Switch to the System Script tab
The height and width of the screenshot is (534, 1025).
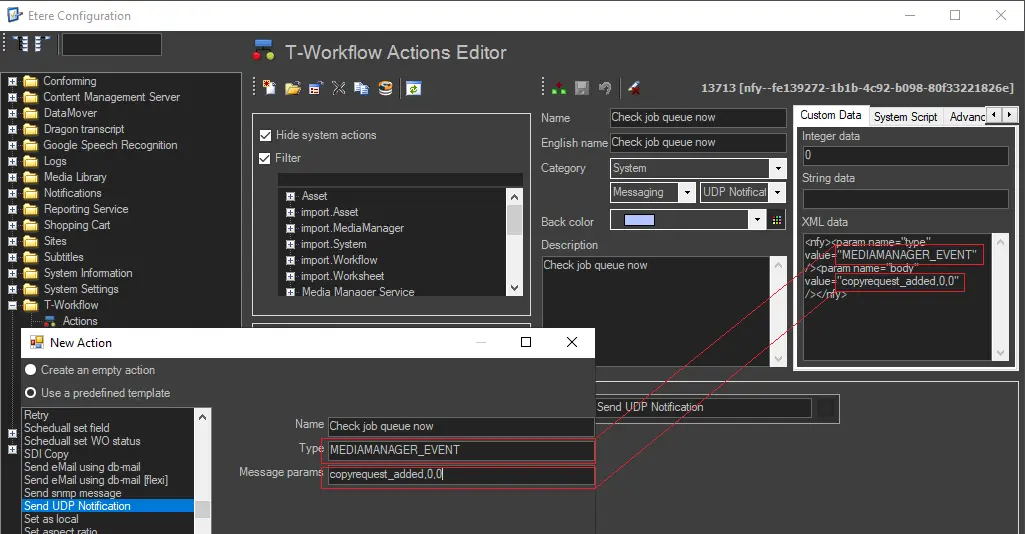905,117
